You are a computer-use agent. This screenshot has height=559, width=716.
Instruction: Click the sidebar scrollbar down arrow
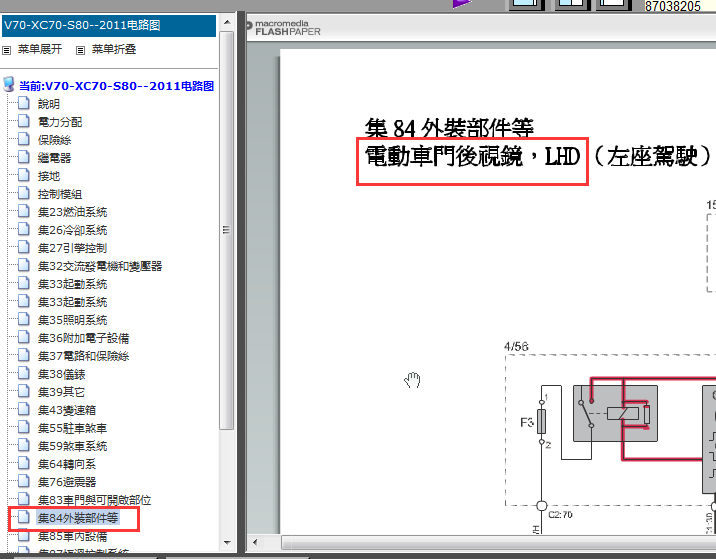[227, 543]
